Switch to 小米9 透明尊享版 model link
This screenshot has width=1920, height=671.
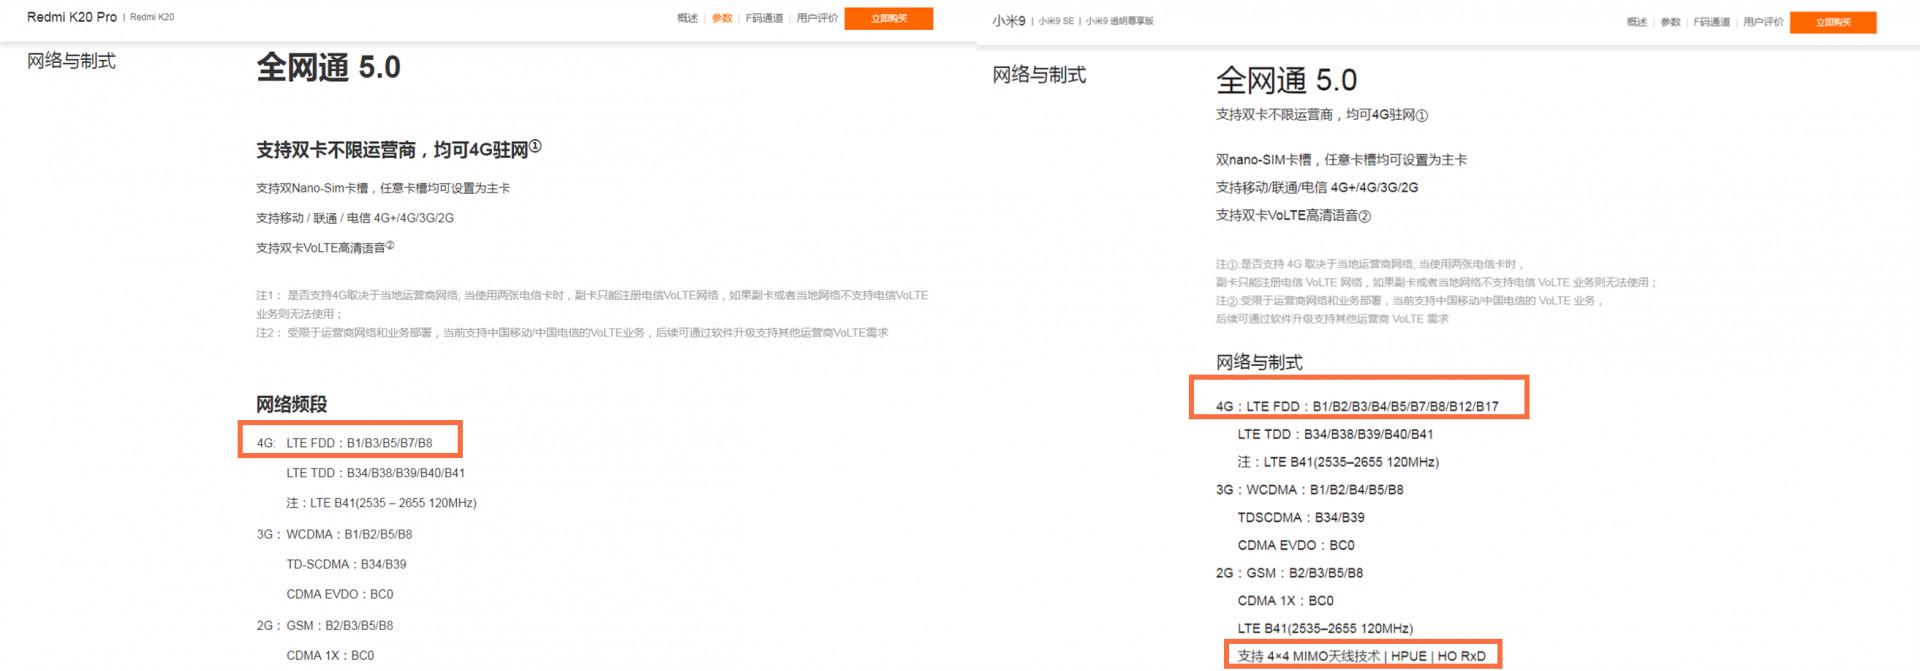coord(1120,21)
